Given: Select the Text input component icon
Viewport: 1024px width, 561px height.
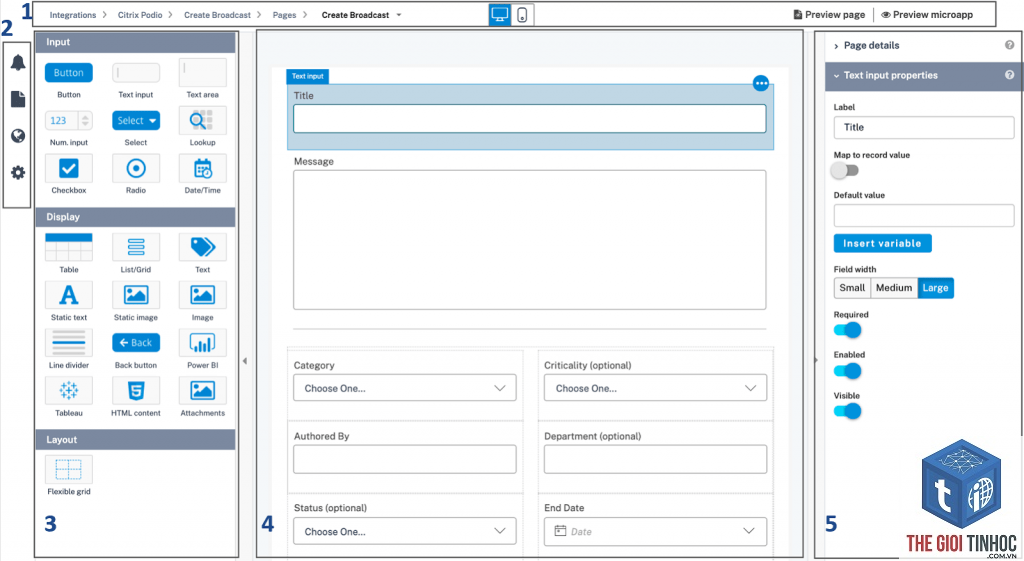Looking at the screenshot, I should [136, 72].
